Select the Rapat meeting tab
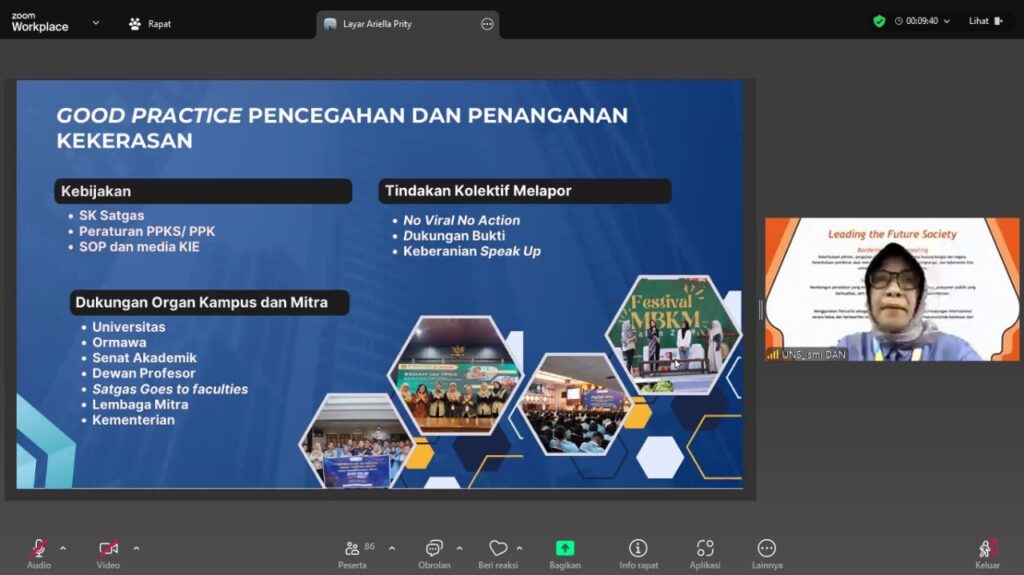Viewport: 1024px width, 575px height. (x=150, y=24)
